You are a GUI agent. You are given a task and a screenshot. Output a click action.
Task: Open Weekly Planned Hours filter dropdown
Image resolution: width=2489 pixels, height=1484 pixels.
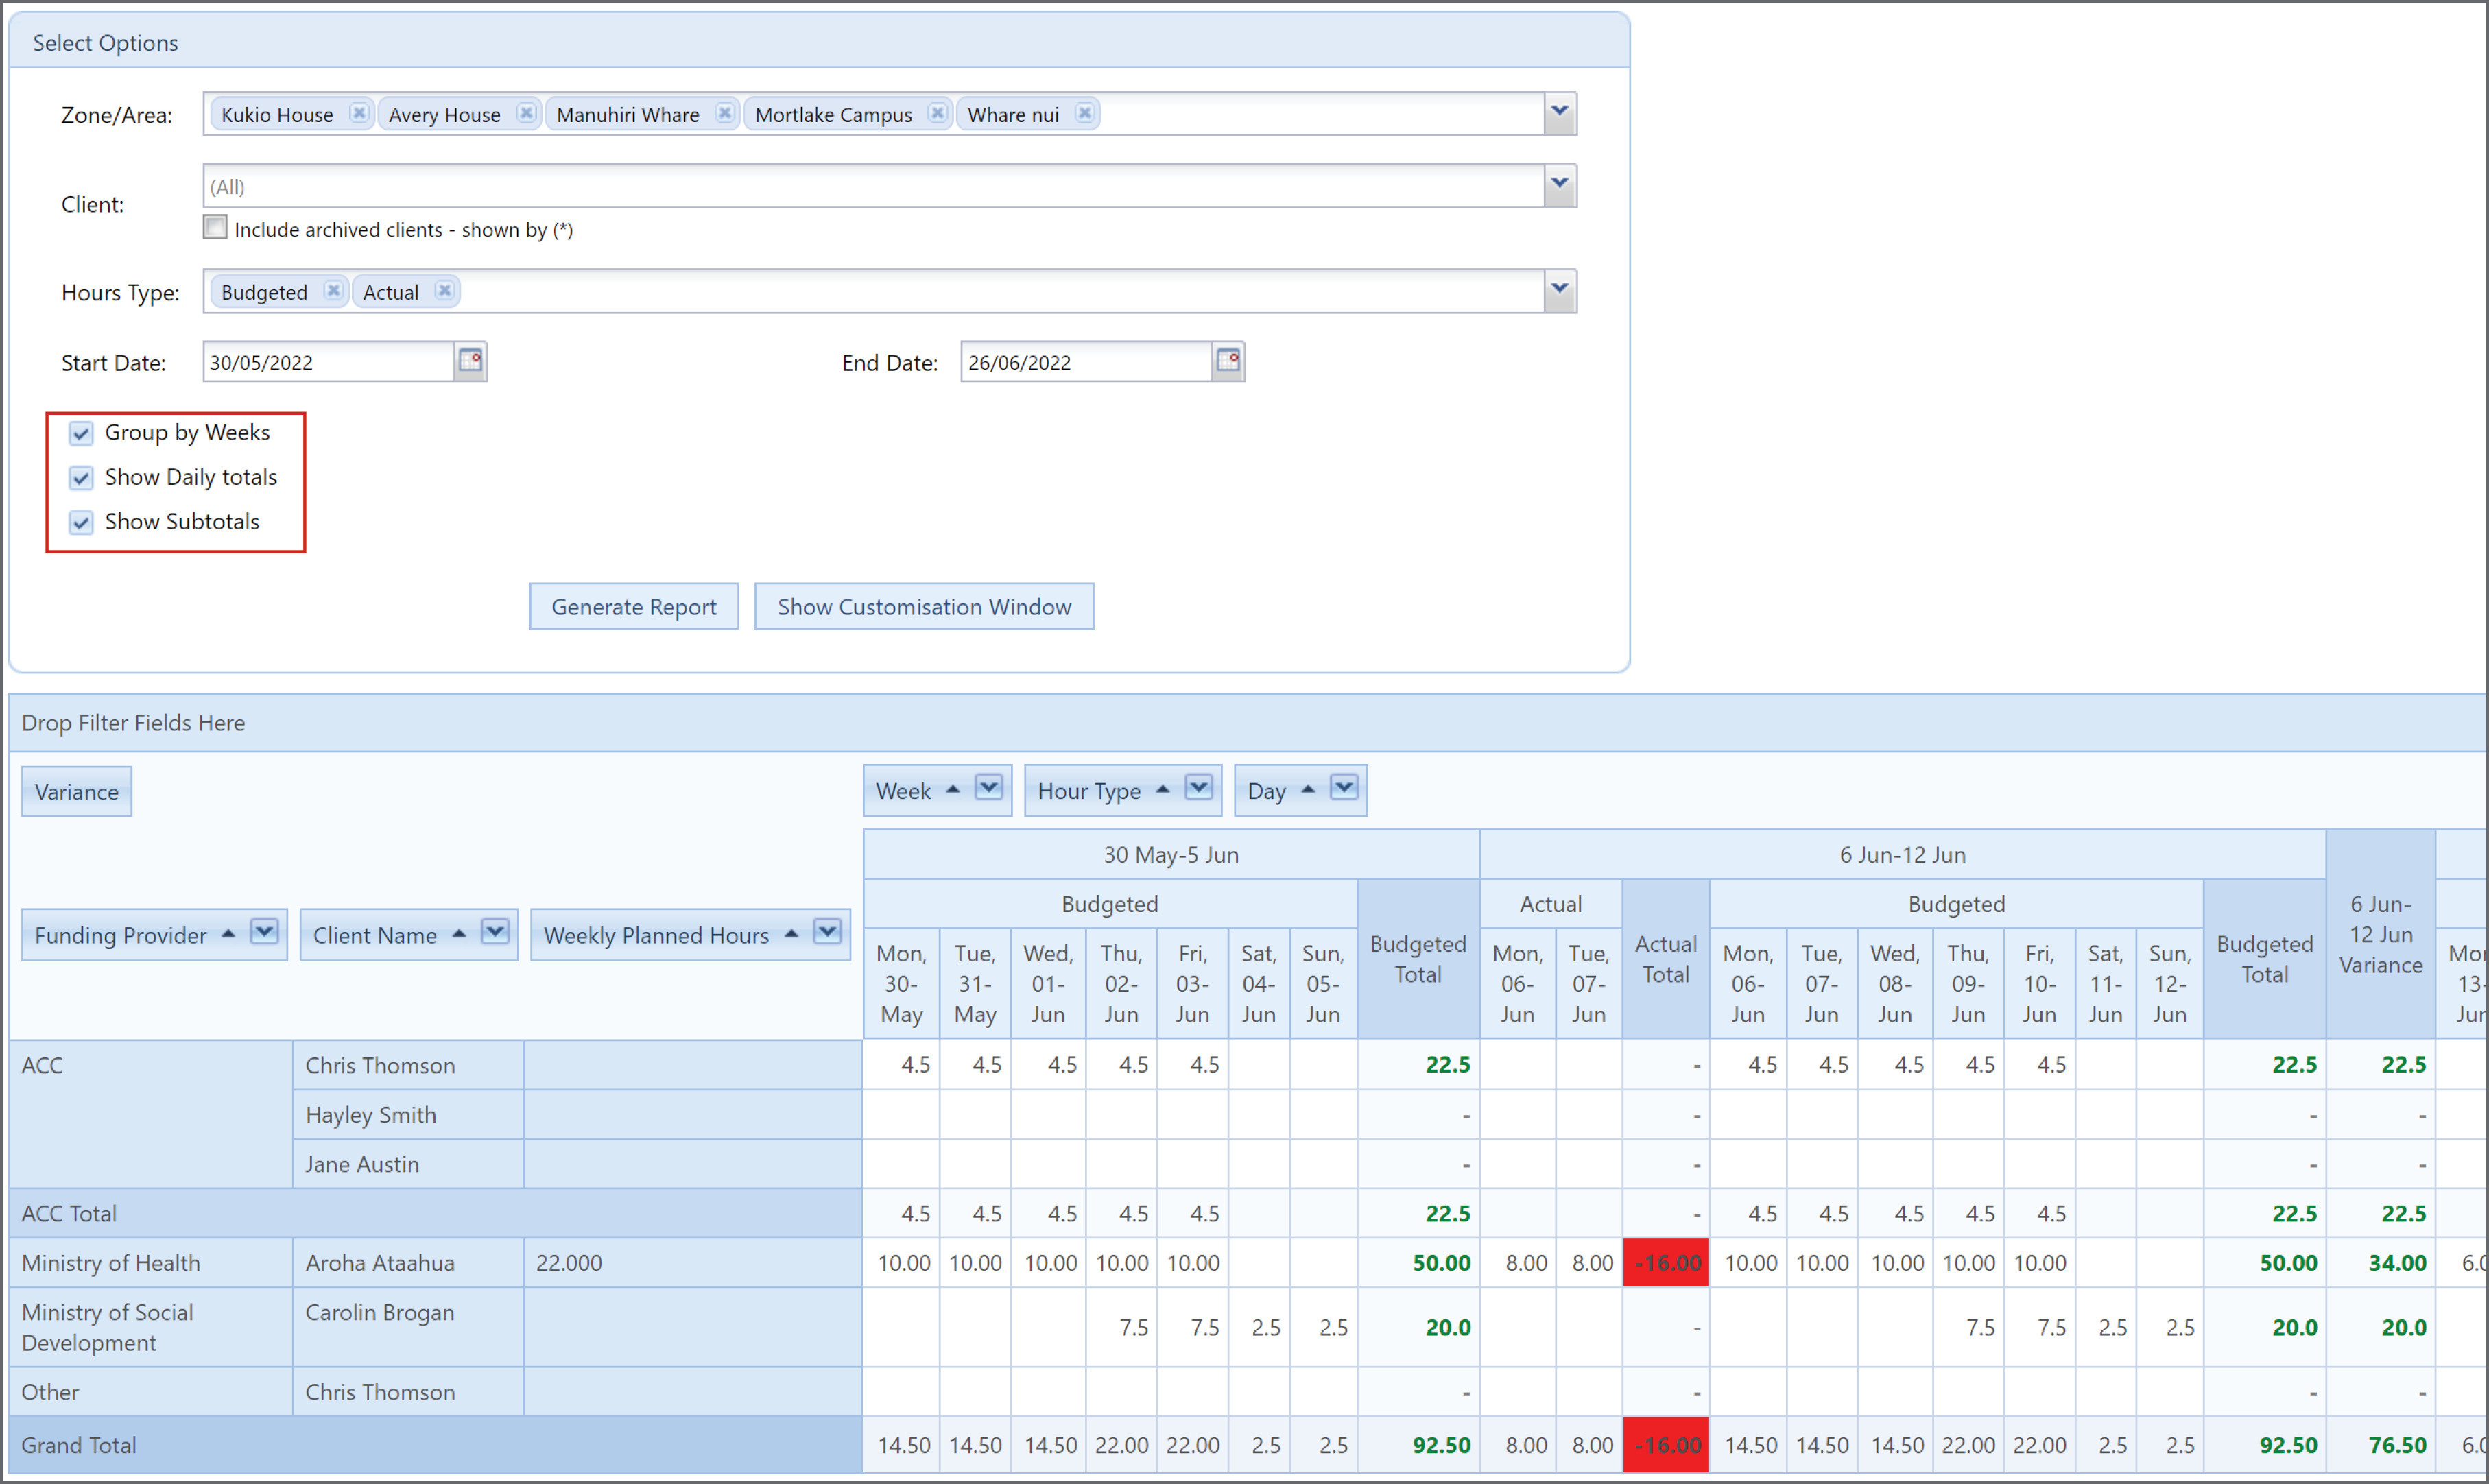click(x=827, y=933)
